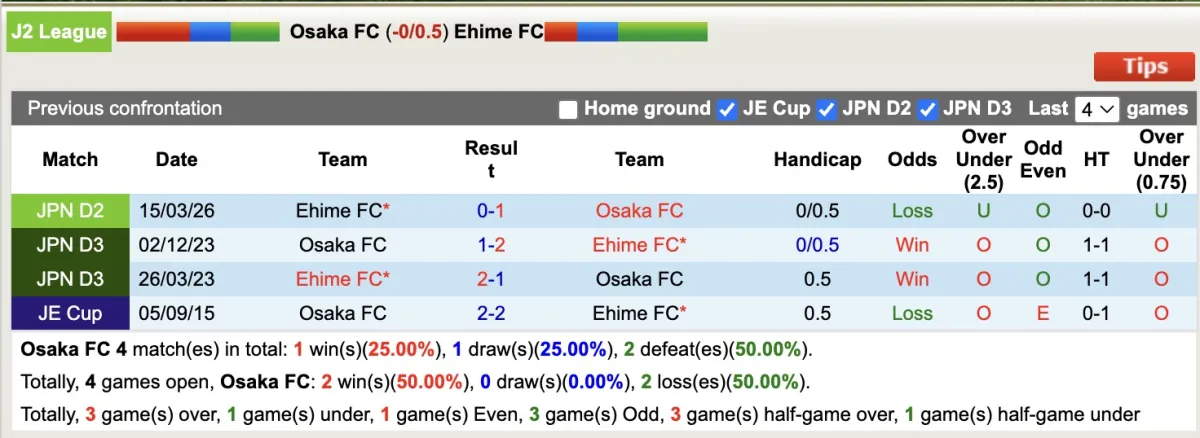The height and width of the screenshot is (438, 1200).
Task: Click the J2 League green badge
Action: [58, 32]
